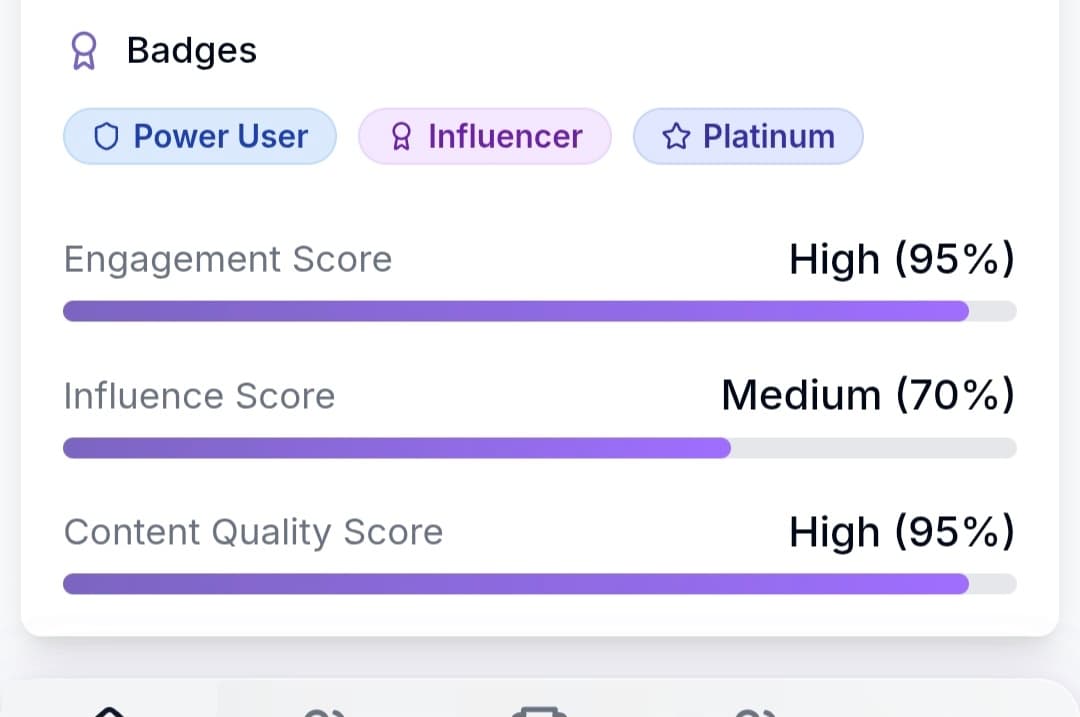
Task: Select the Platinum badge label
Action: tap(768, 136)
